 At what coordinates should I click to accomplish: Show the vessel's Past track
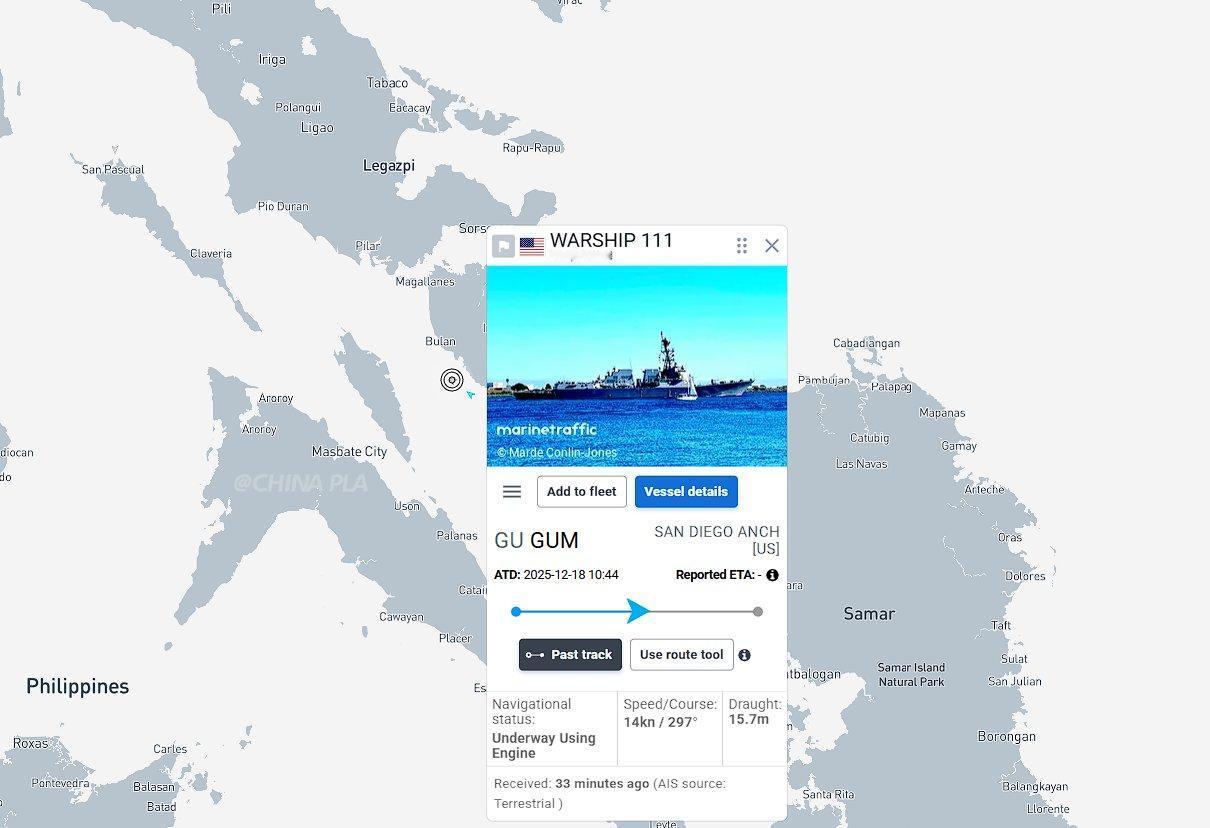570,655
